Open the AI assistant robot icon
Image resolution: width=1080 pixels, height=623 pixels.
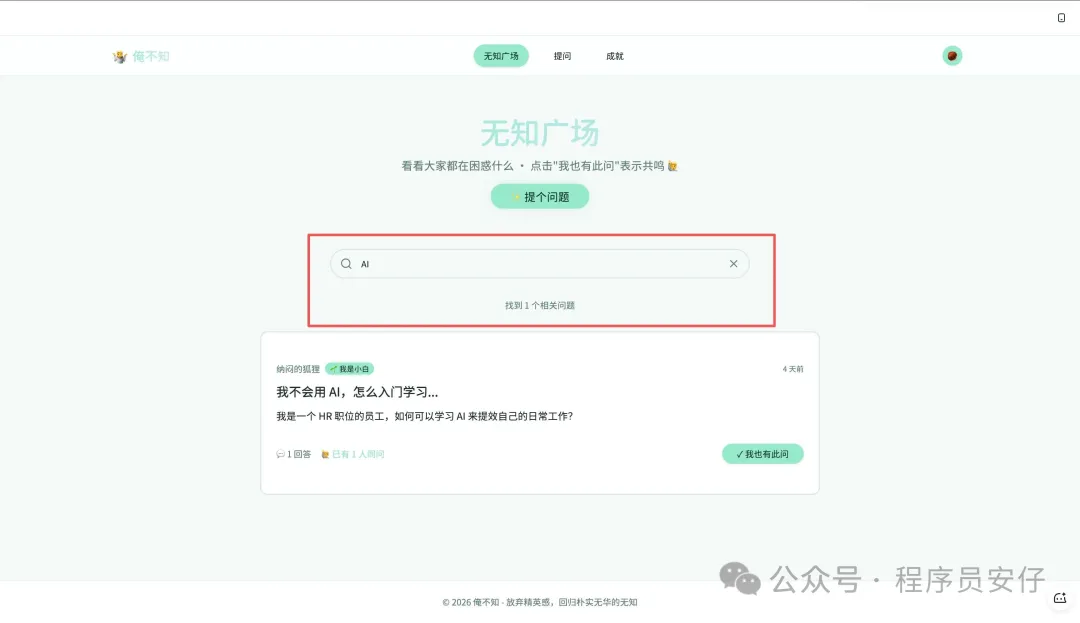pyautogui.click(x=1060, y=598)
